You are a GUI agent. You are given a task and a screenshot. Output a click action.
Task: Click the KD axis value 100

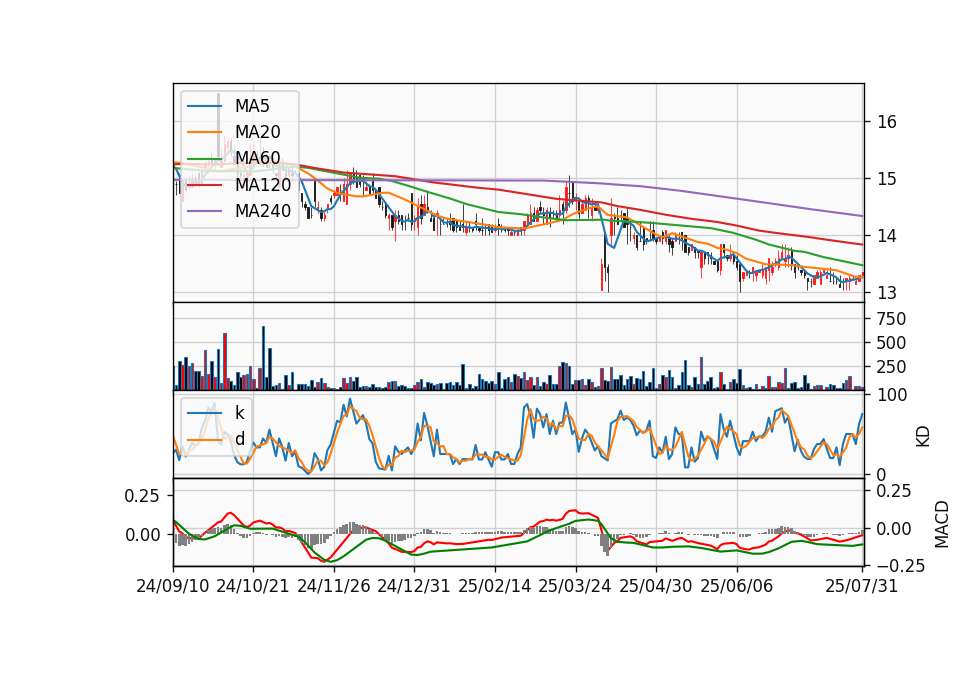[891, 395]
